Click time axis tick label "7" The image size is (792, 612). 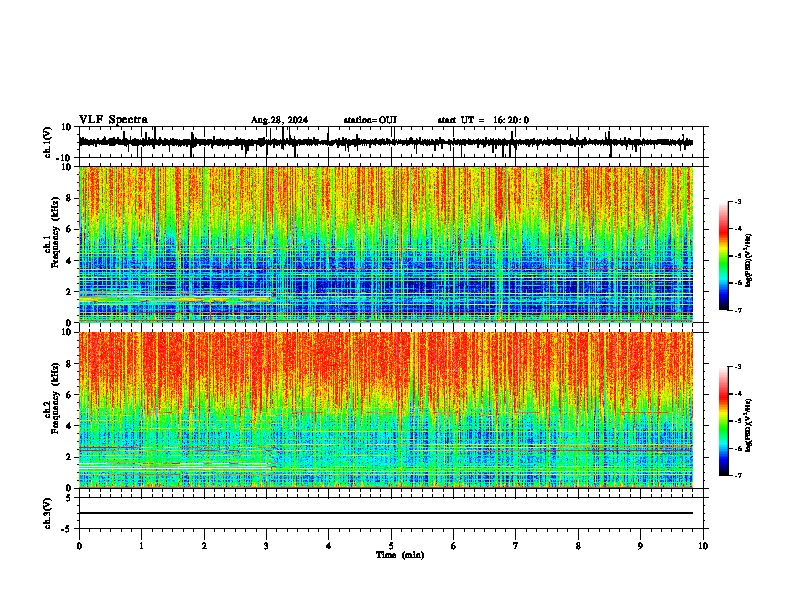point(516,546)
